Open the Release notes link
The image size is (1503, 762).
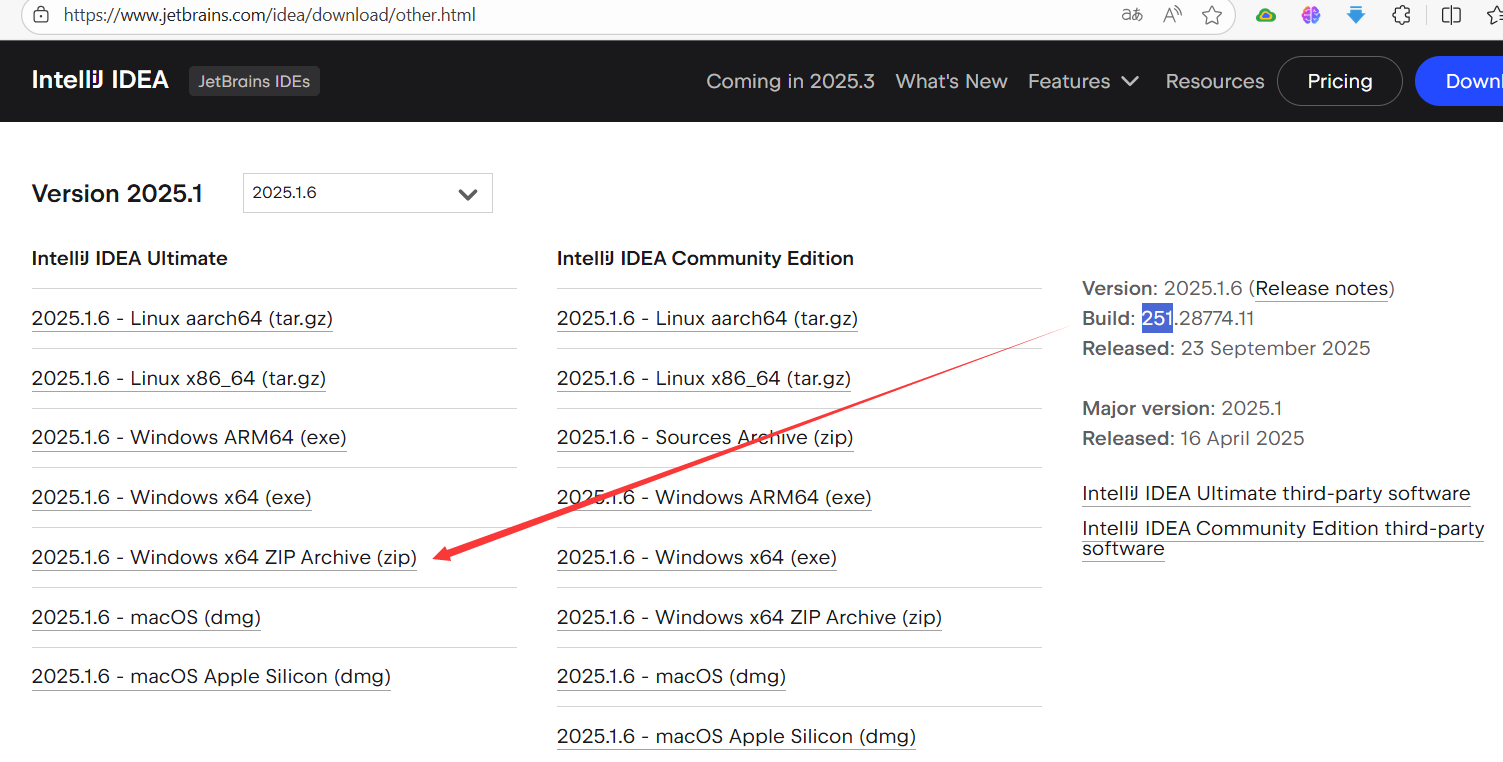pos(1322,288)
